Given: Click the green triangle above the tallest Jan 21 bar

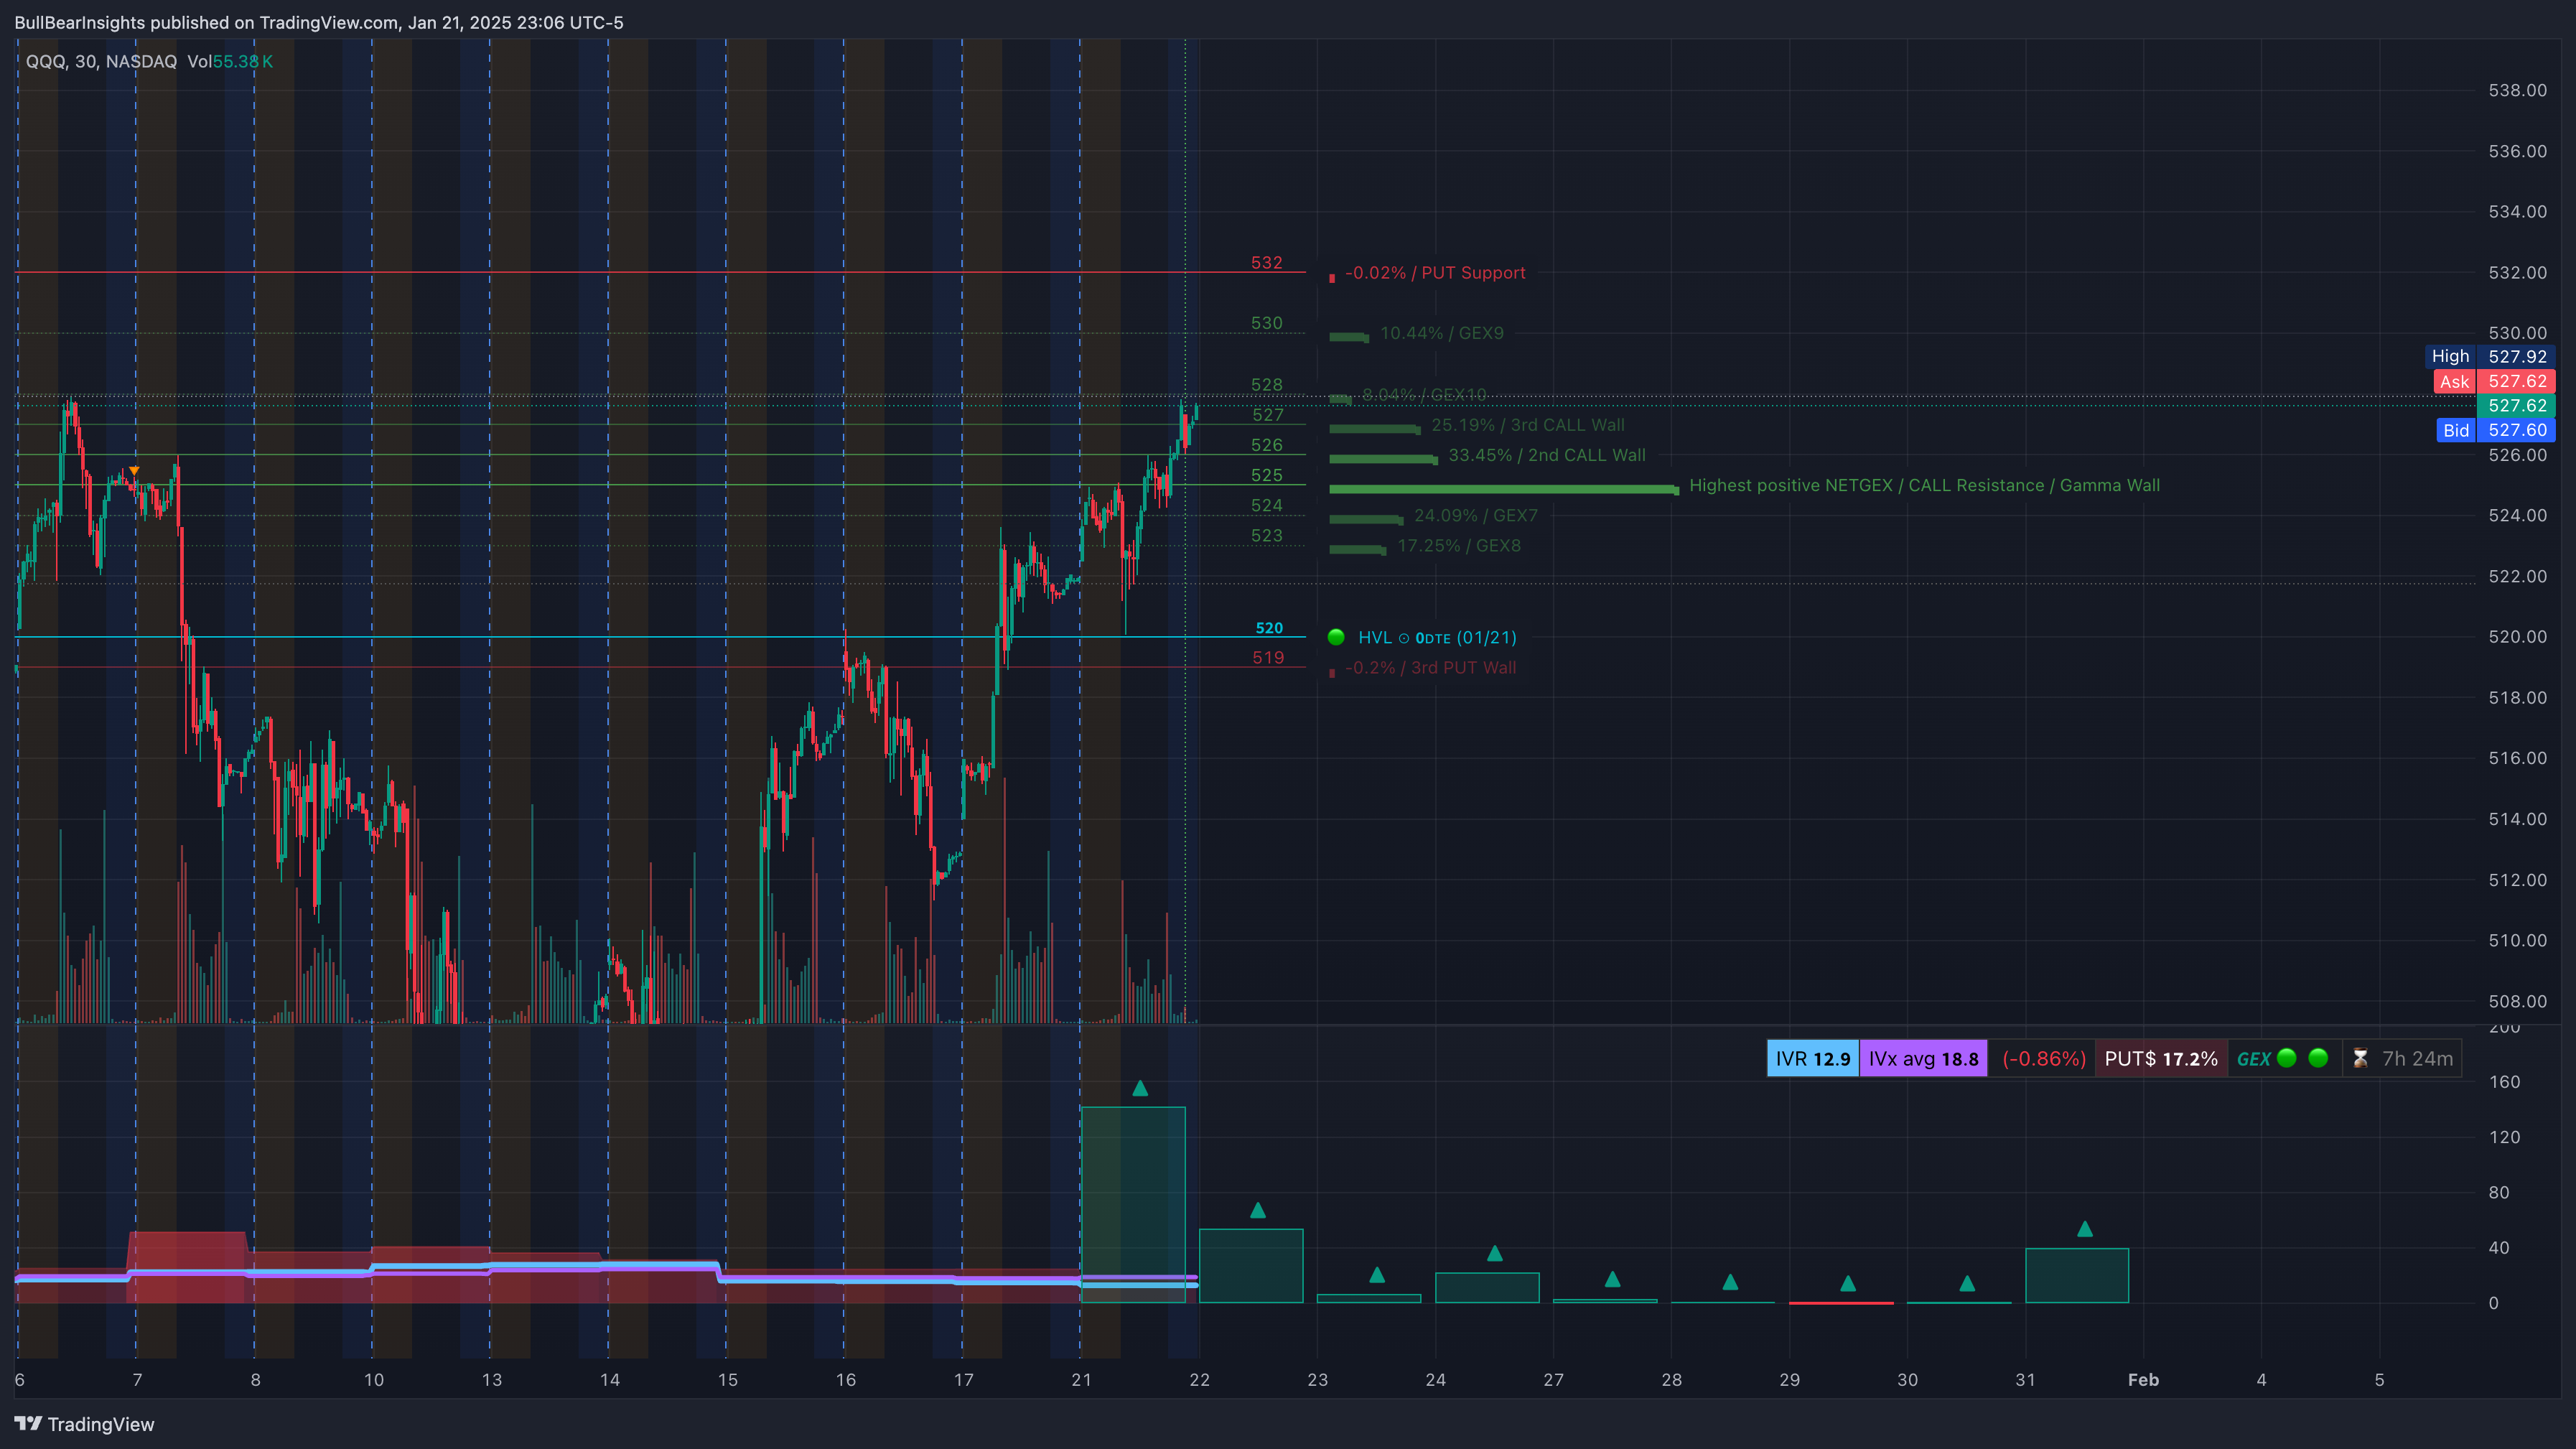Looking at the screenshot, I should click(1140, 1088).
